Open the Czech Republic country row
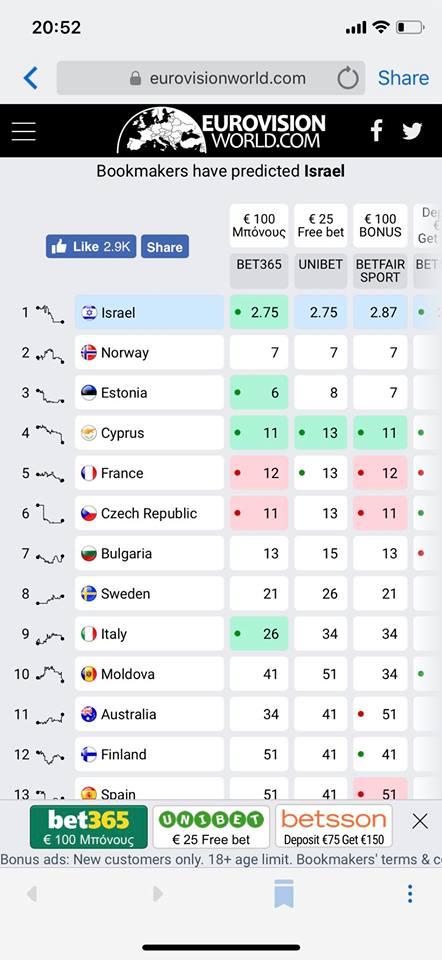 pos(149,513)
